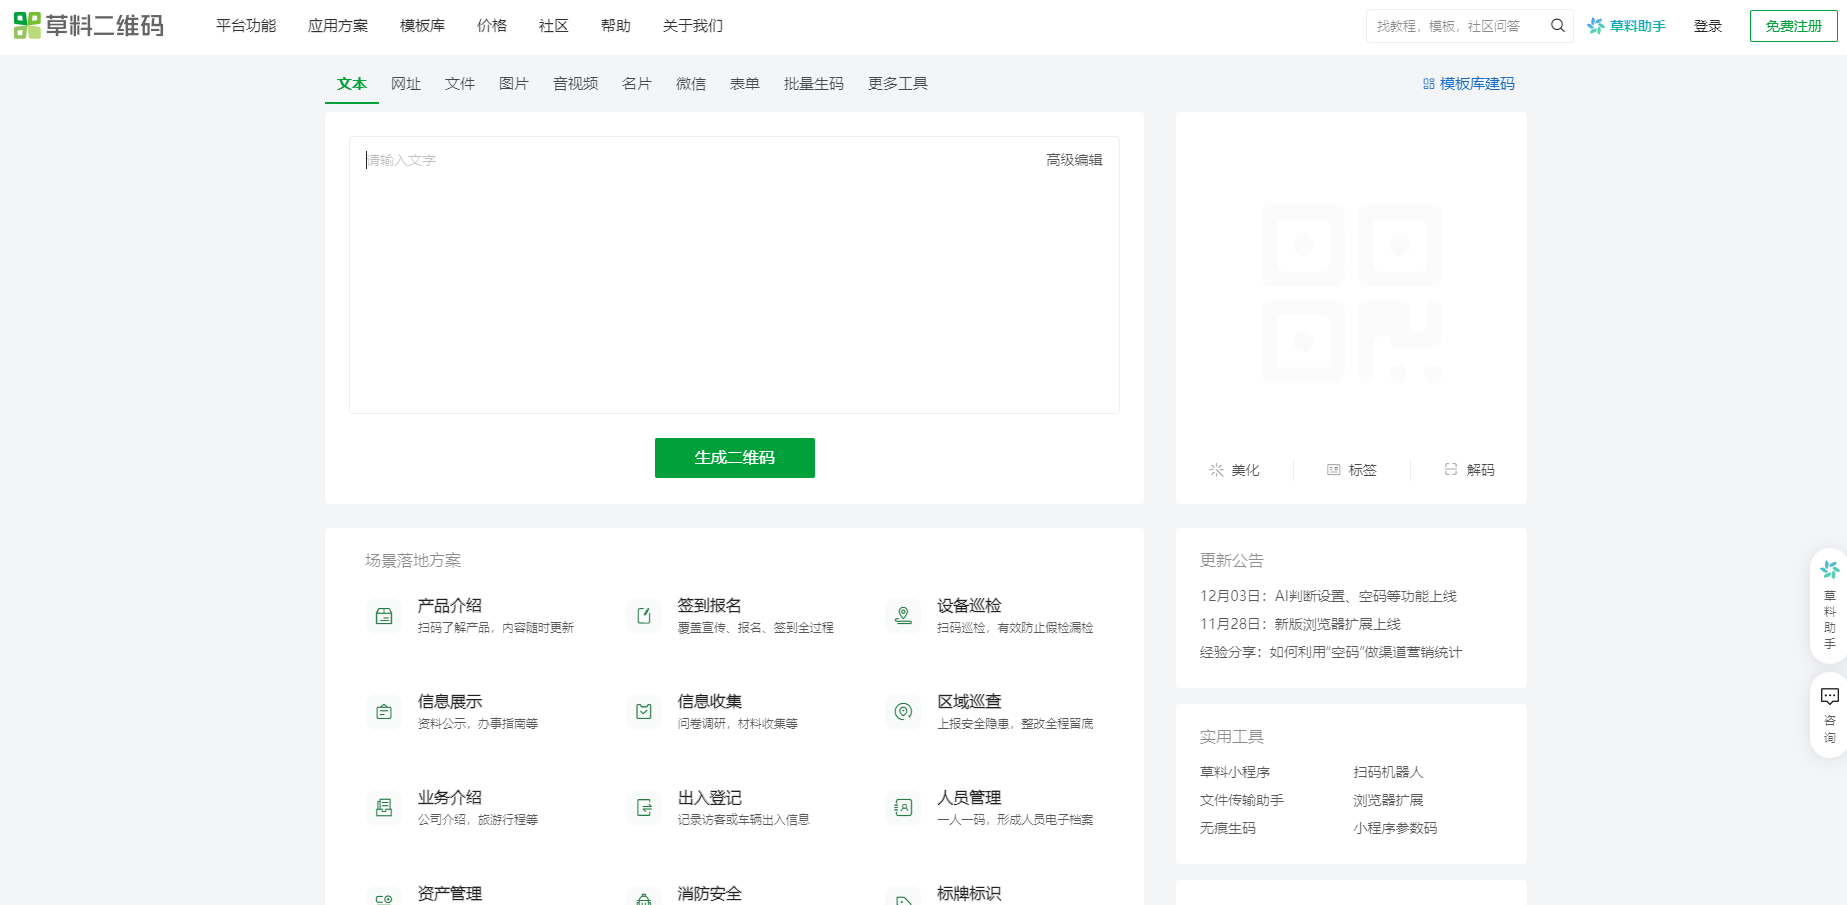Click the 信息收集 envelope icon

(643, 712)
